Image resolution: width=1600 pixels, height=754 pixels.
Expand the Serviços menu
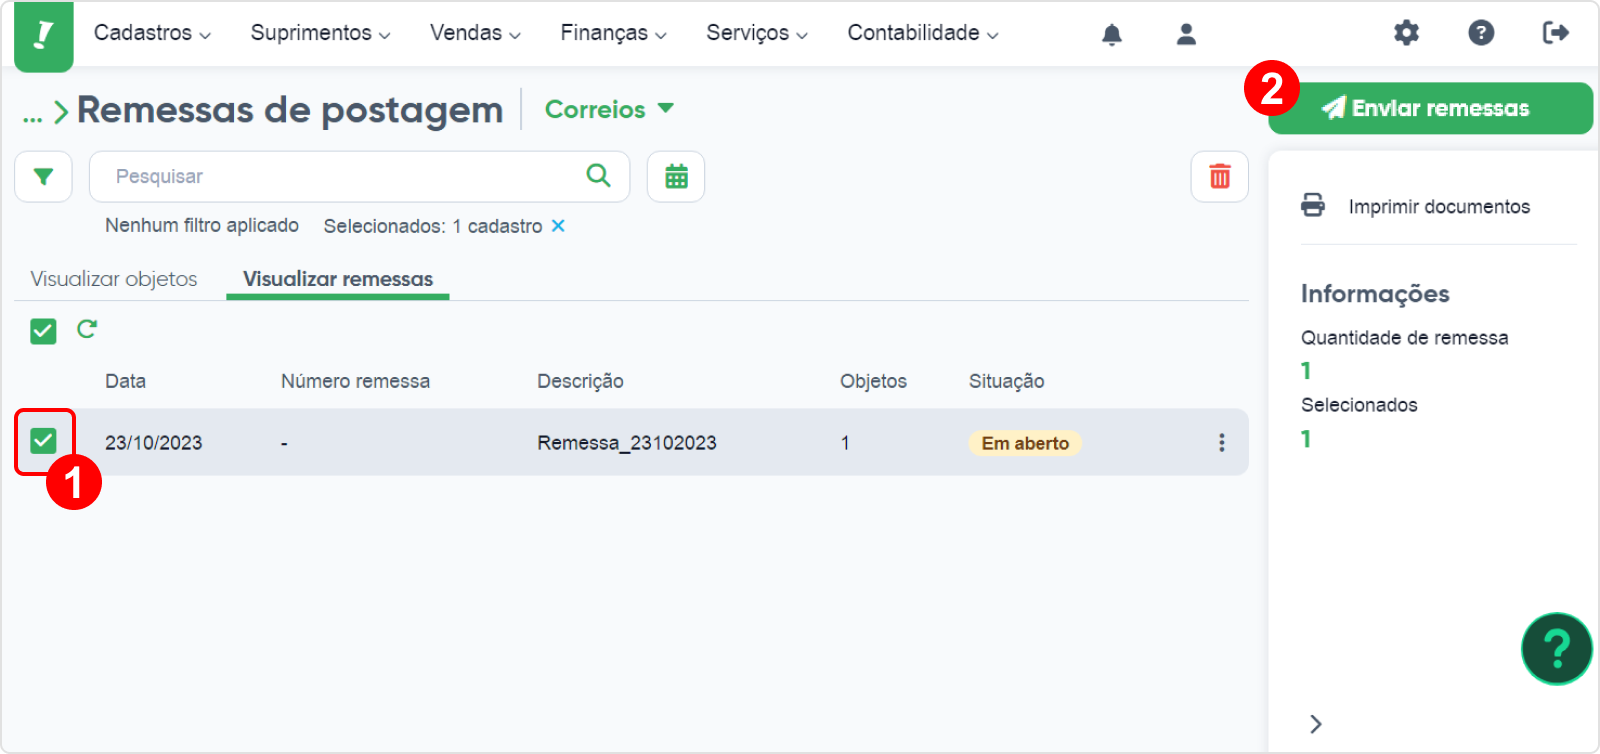click(757, 33)
